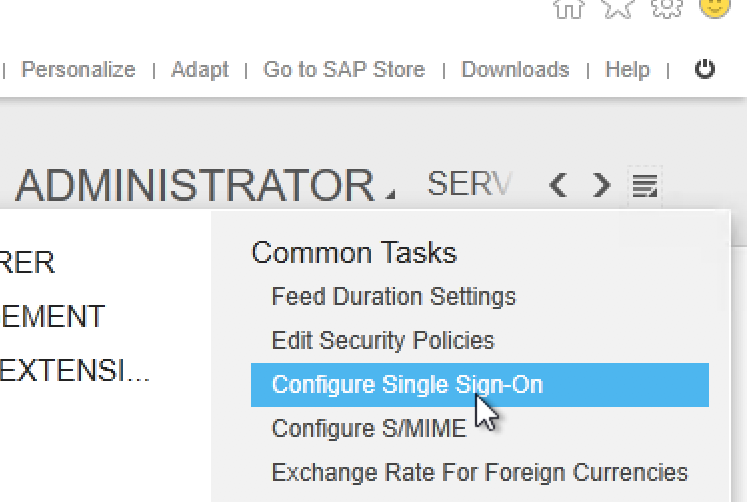Click the Go to SAP Store link
747x502 pixels.
(x=344, y=70)
